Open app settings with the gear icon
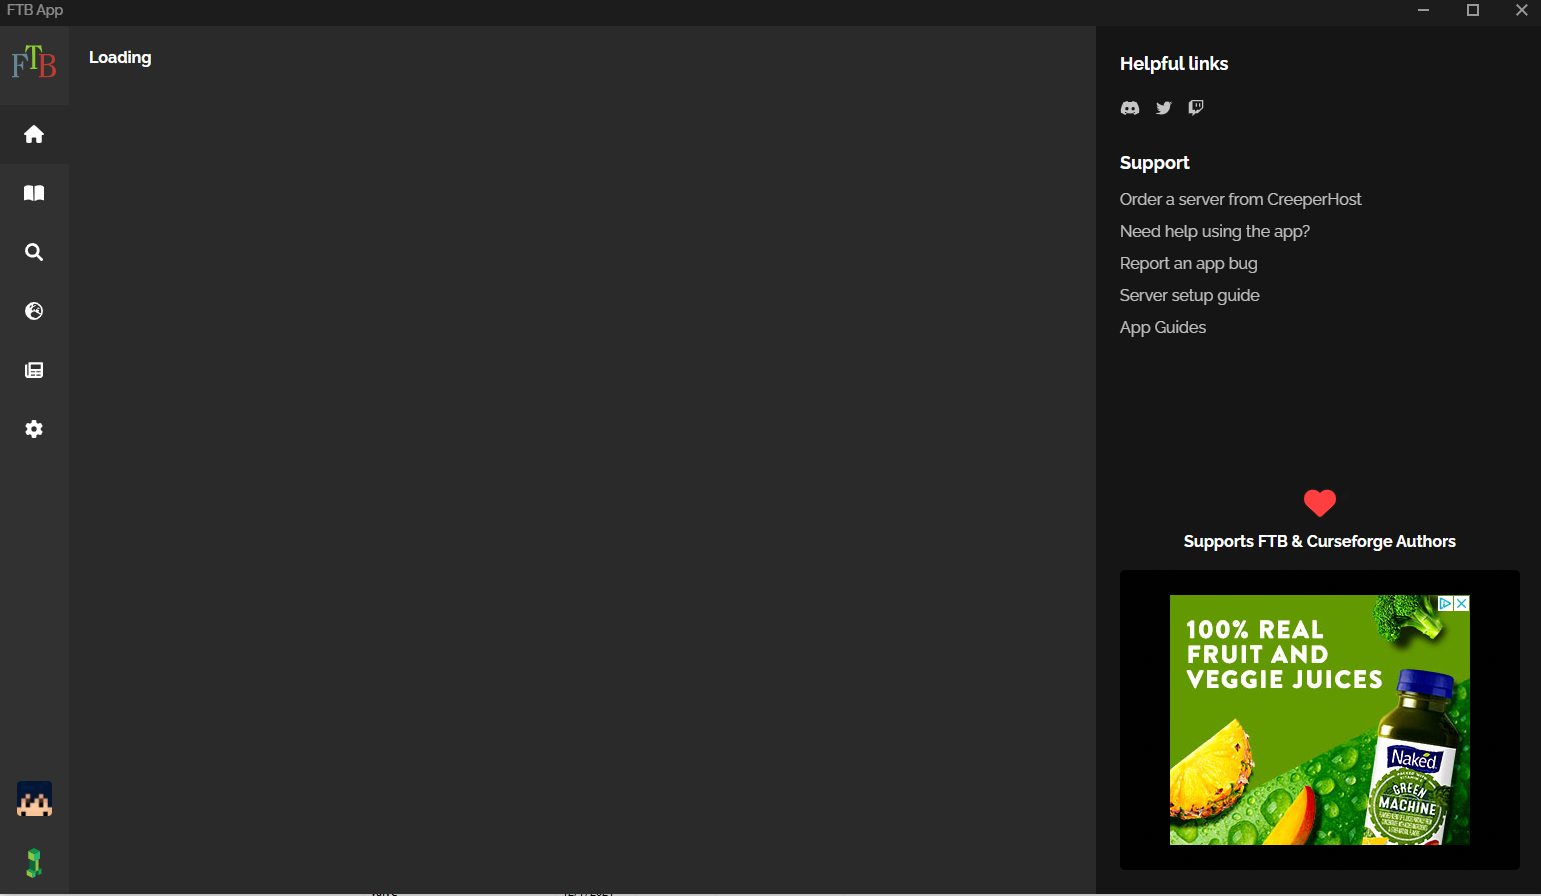The width and height of the screenshot is (1541, 896). [34, 428]
